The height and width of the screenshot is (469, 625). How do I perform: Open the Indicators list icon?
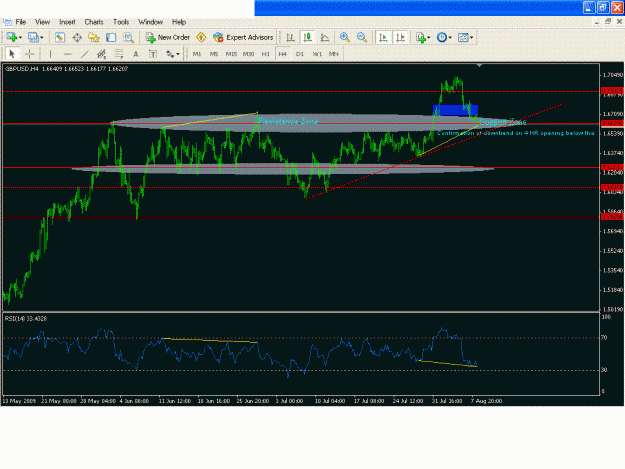tap(421, 37)
